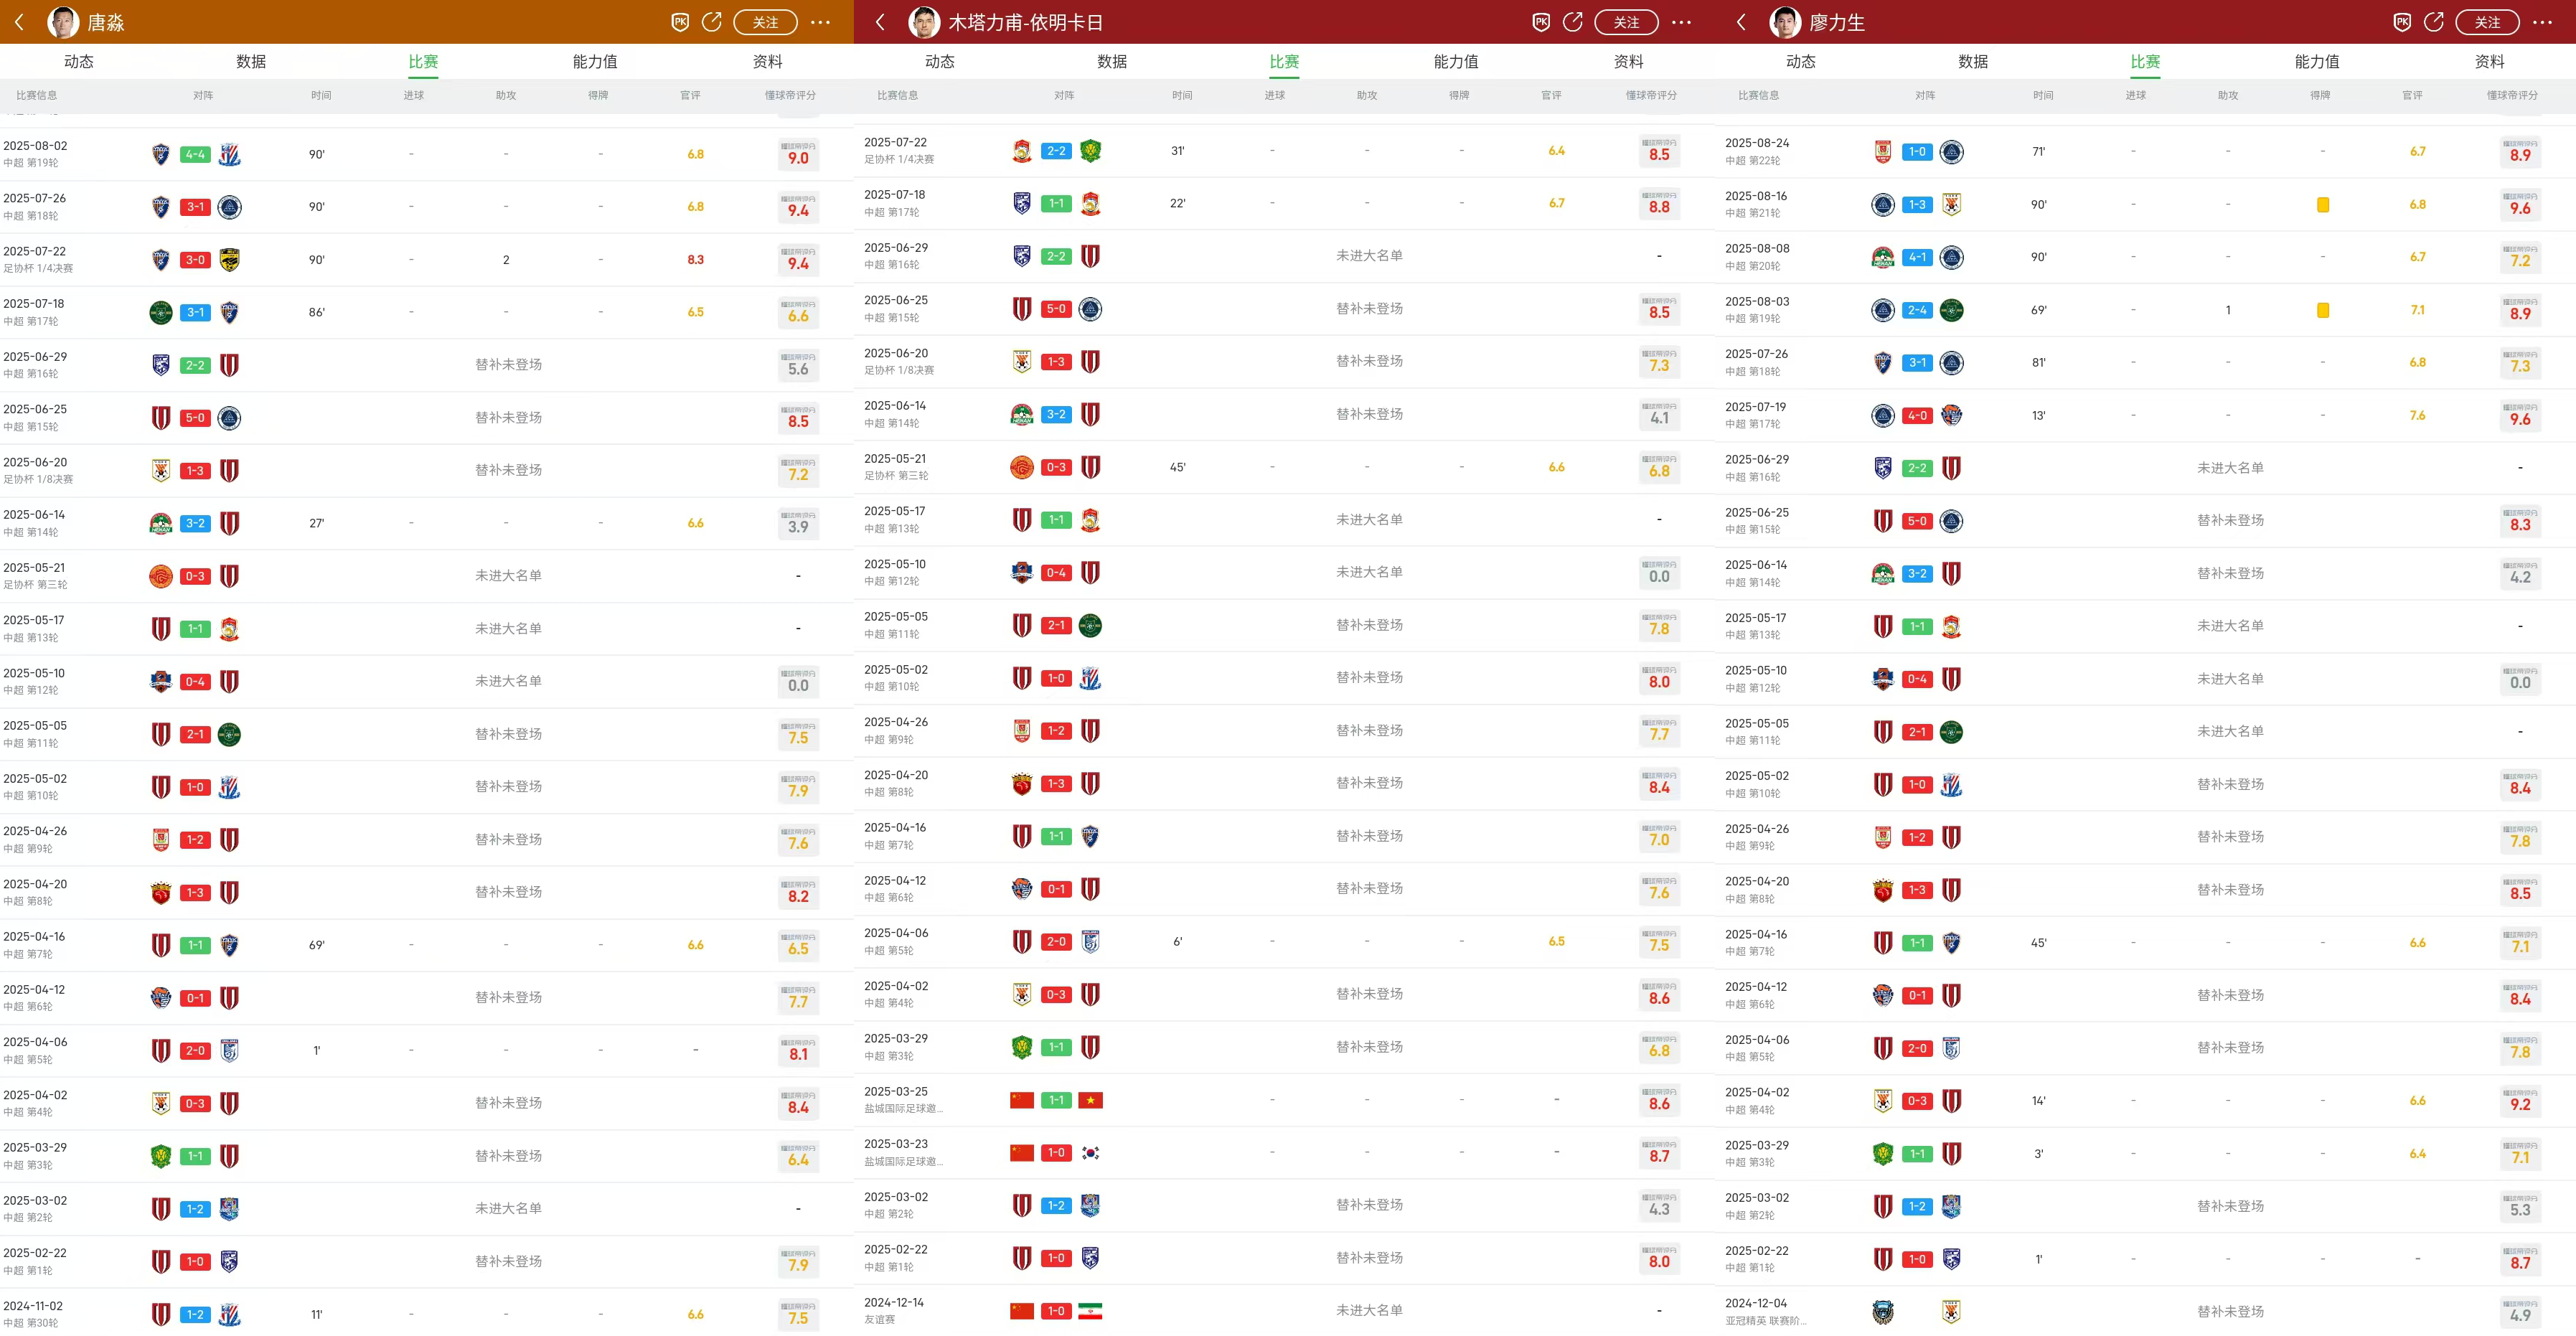Toggle follow (关注) for 廖力生
This screenshot has width=2576, height=1336.
click(x=2488, y=22)
